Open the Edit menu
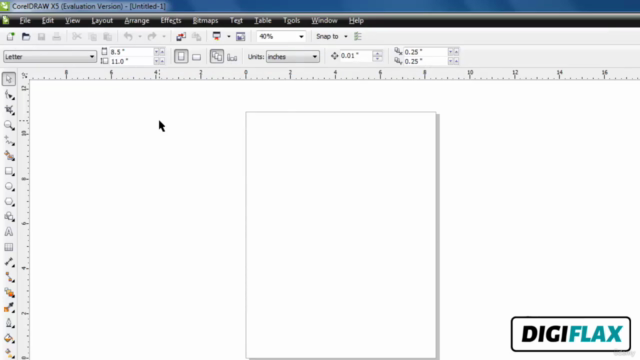 [x=48, y=20]
